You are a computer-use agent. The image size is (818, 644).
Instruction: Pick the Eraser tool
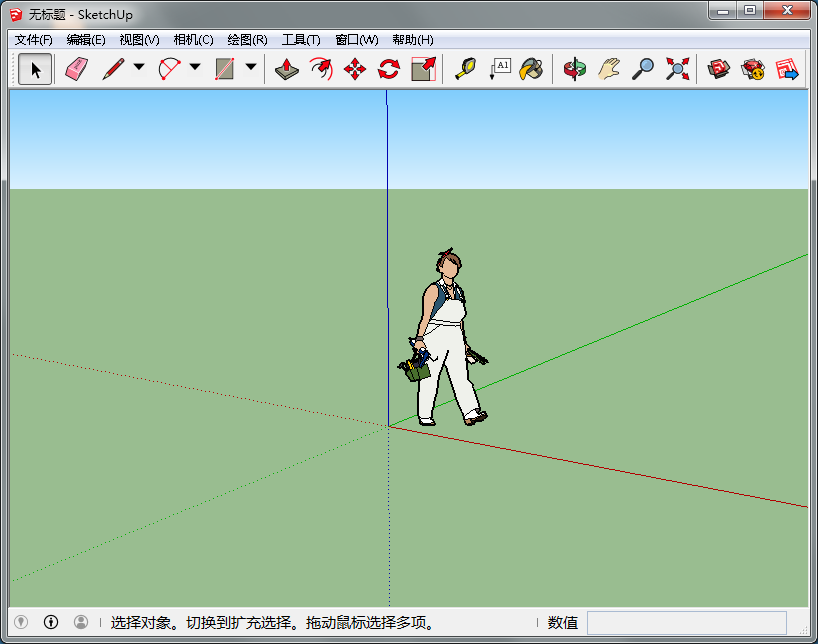[x=76, y=69]
